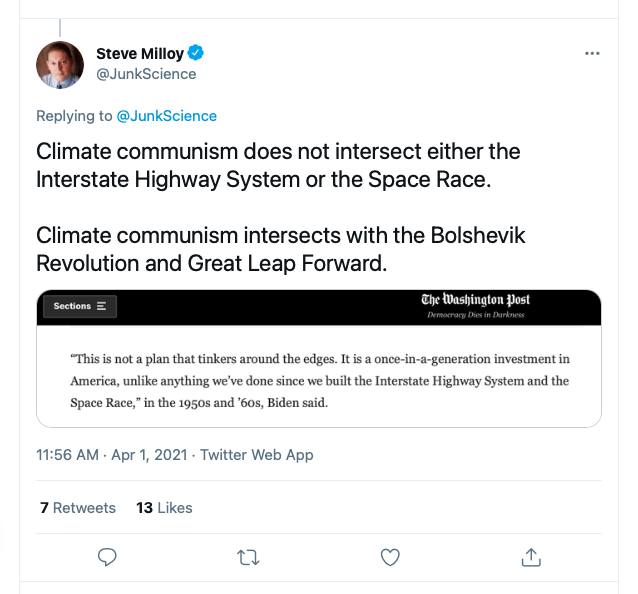Click the blue verified badge
The height and width of the screenshot is (594, 638).
coord(198,53)
